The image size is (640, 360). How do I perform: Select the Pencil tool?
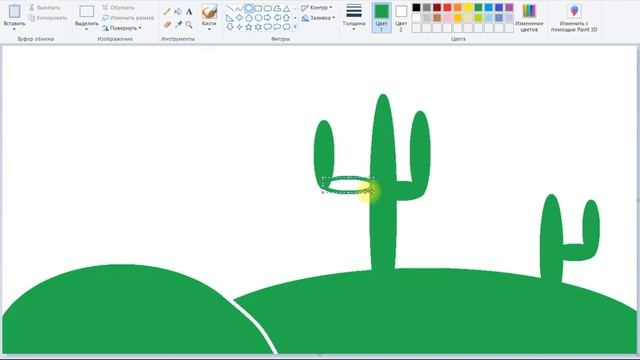(167, 11)
